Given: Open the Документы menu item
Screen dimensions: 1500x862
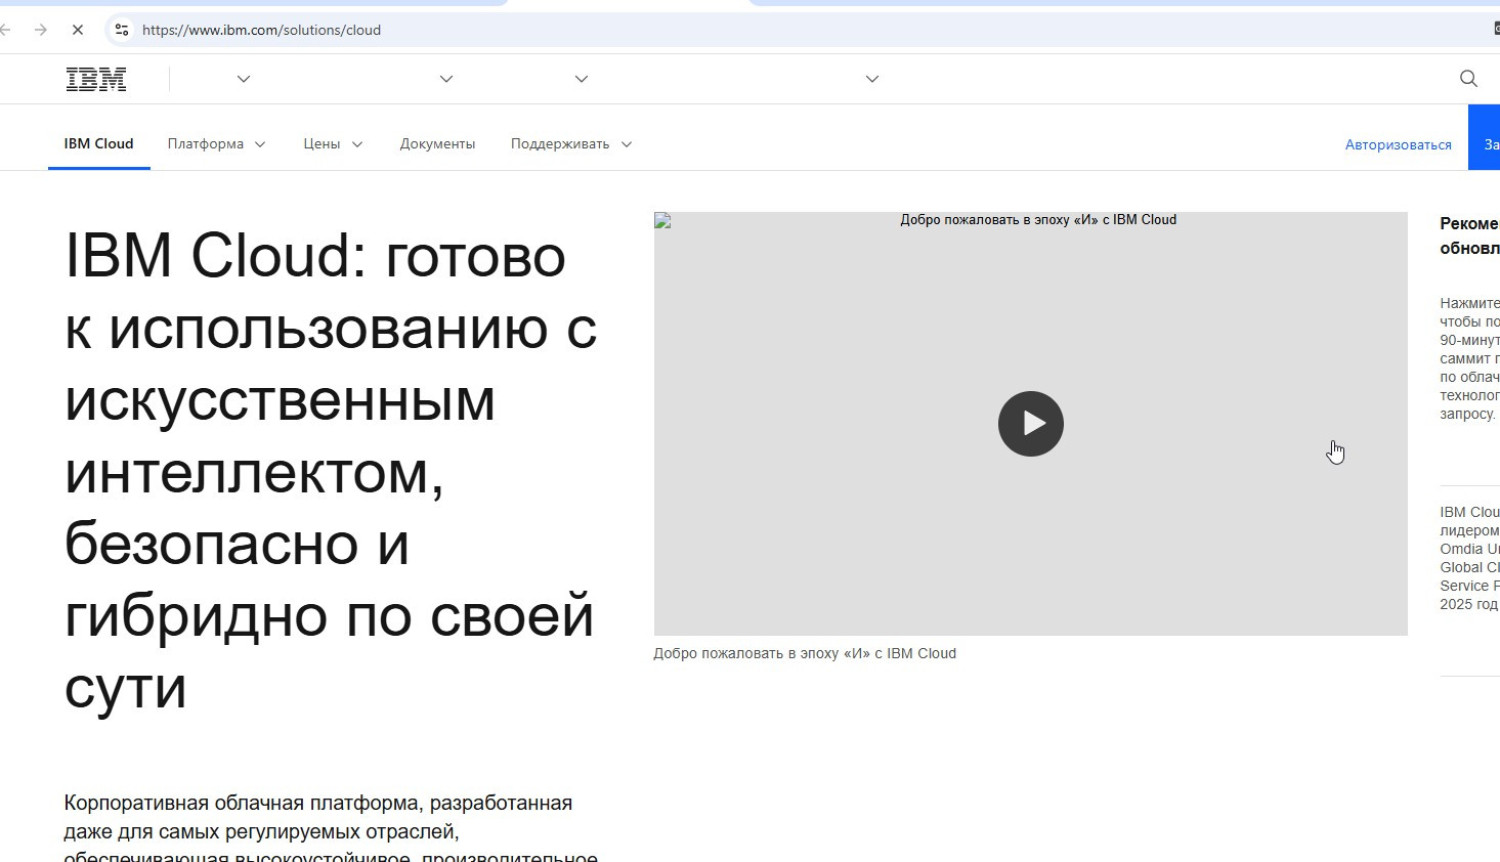Looking at the screenshot, I should pos(437,144).
